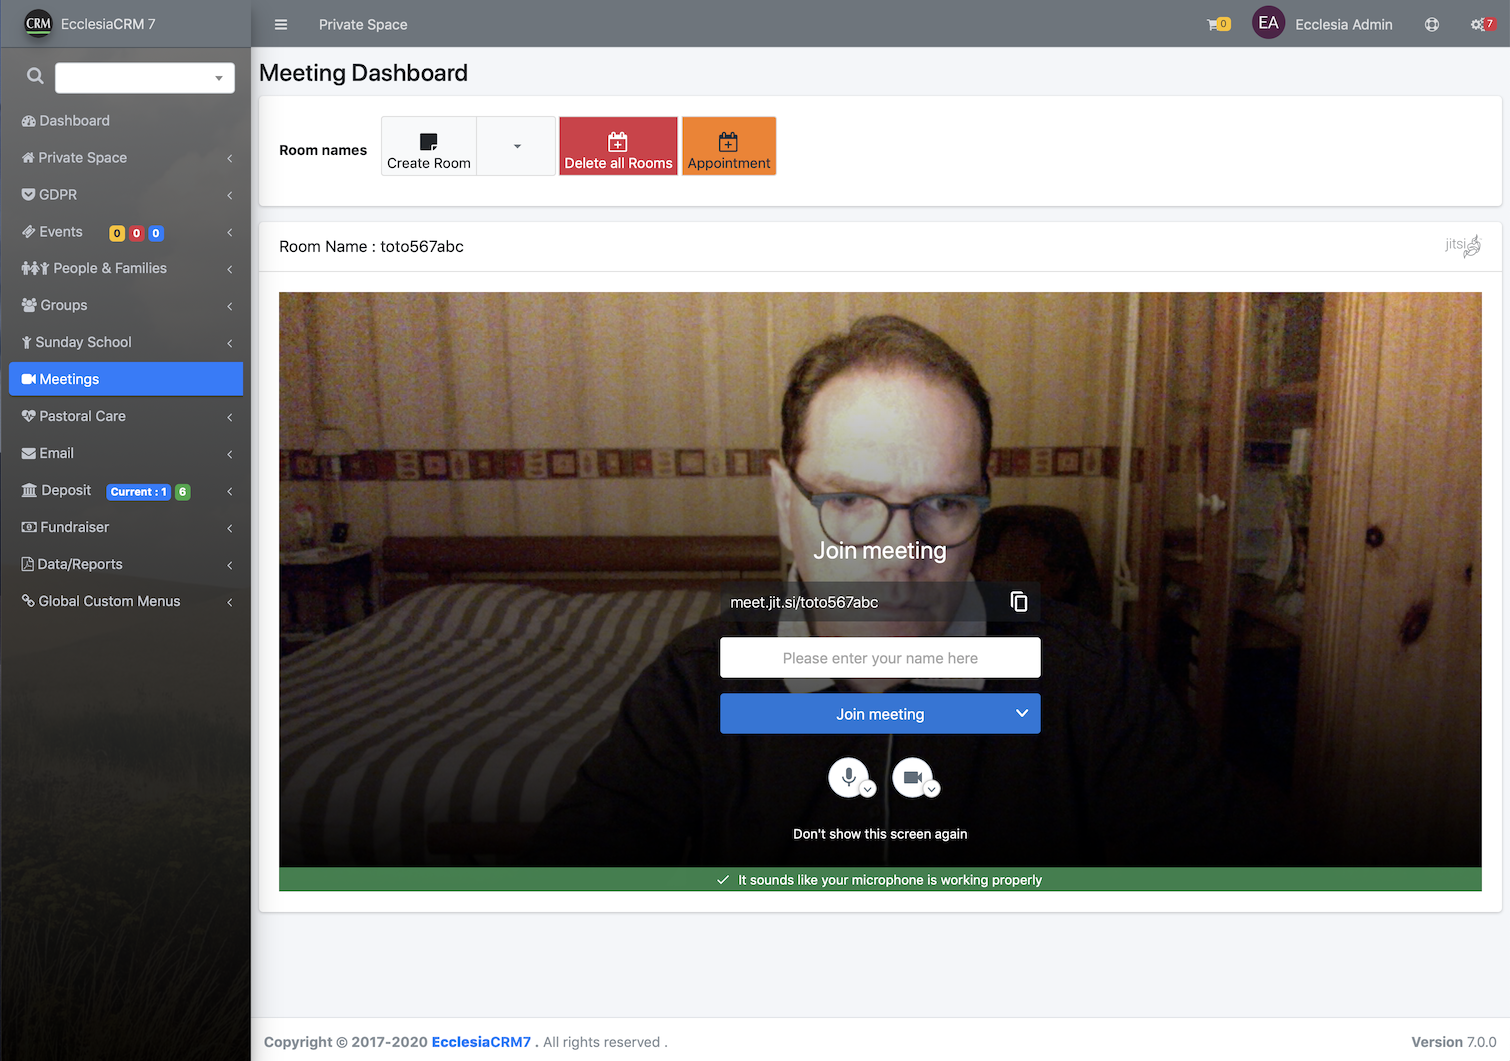Image resolution: width=1510 pixels, height=1061 pixels.
Task: Click the GDPR chevron arrow
Action: [230, 195]
